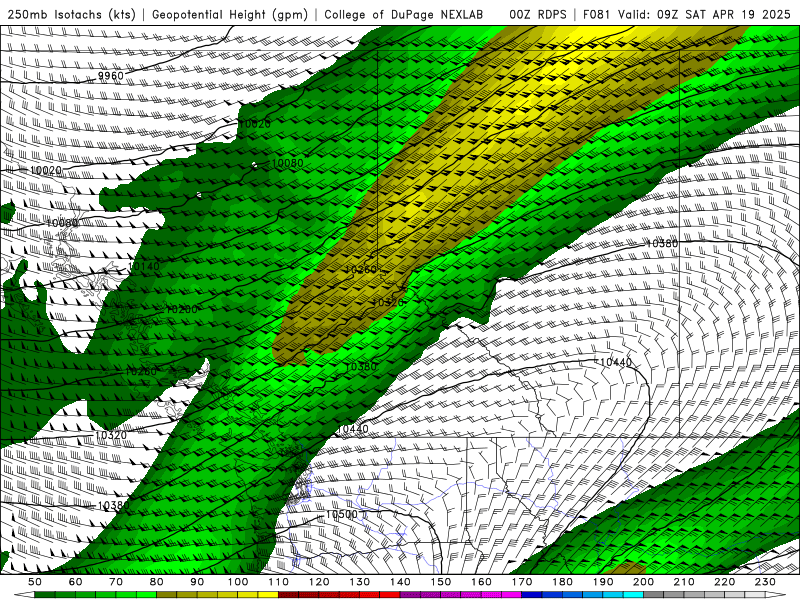Click the 230 value on the color scale
800x600 pixels.
point(766,582)
